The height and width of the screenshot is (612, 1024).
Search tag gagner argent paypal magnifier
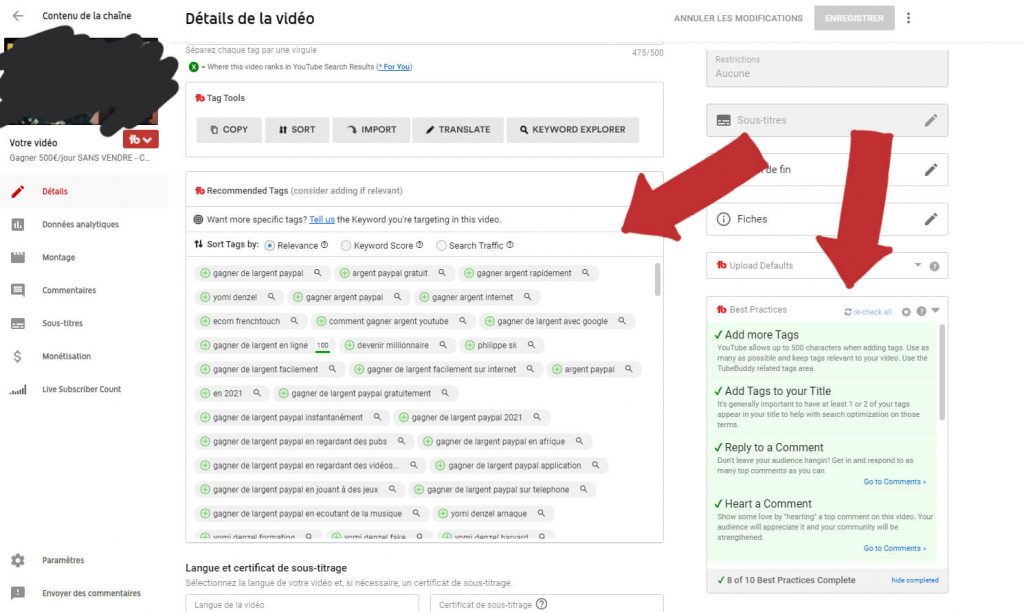(x=397, y=297)
